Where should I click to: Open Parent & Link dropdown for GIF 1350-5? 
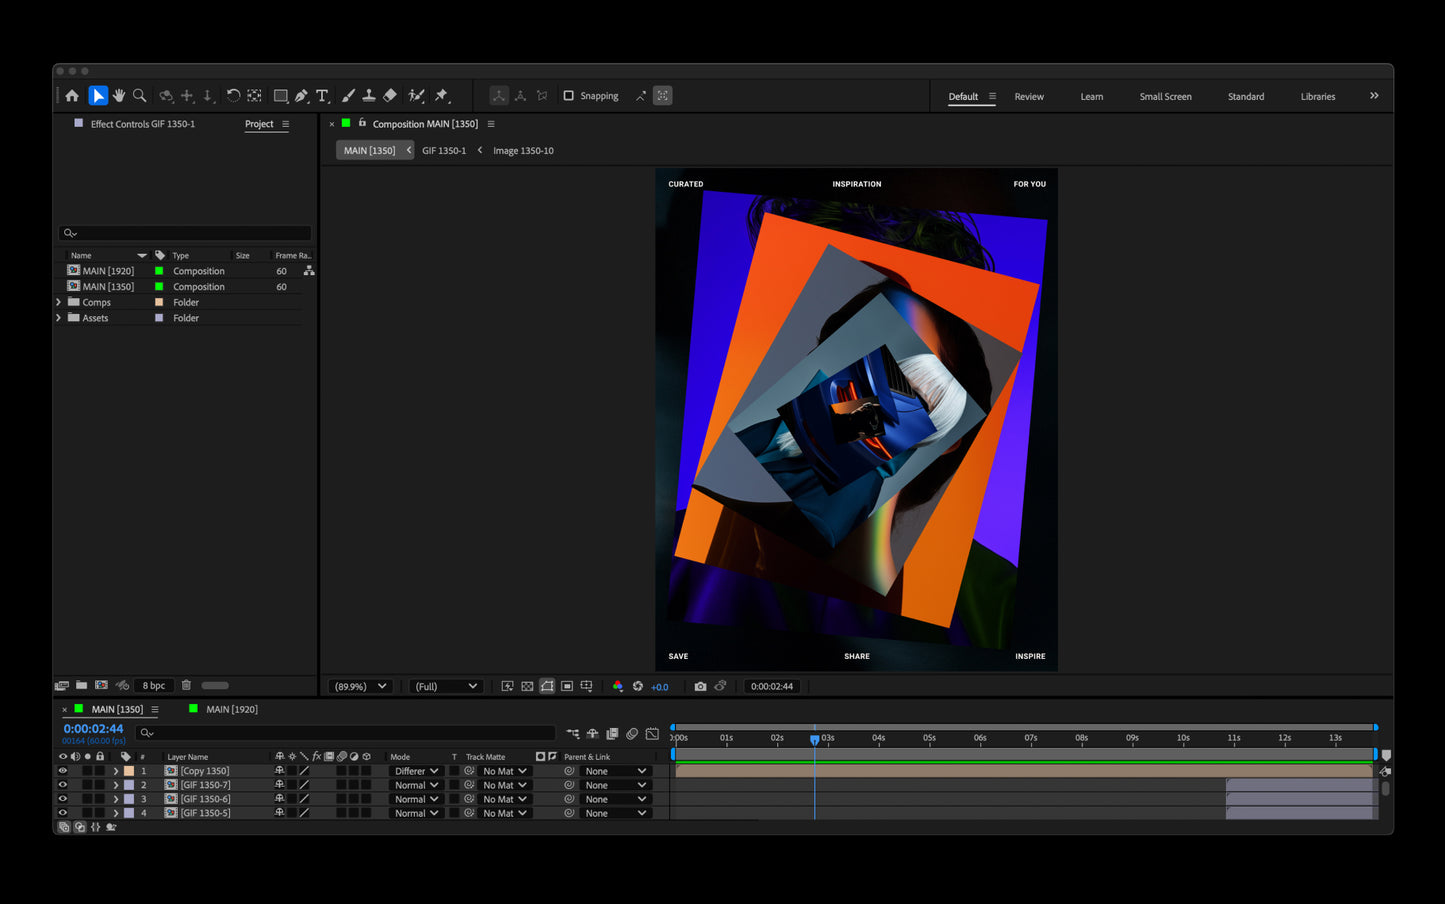pyautogui.click(x=615, y=813)
